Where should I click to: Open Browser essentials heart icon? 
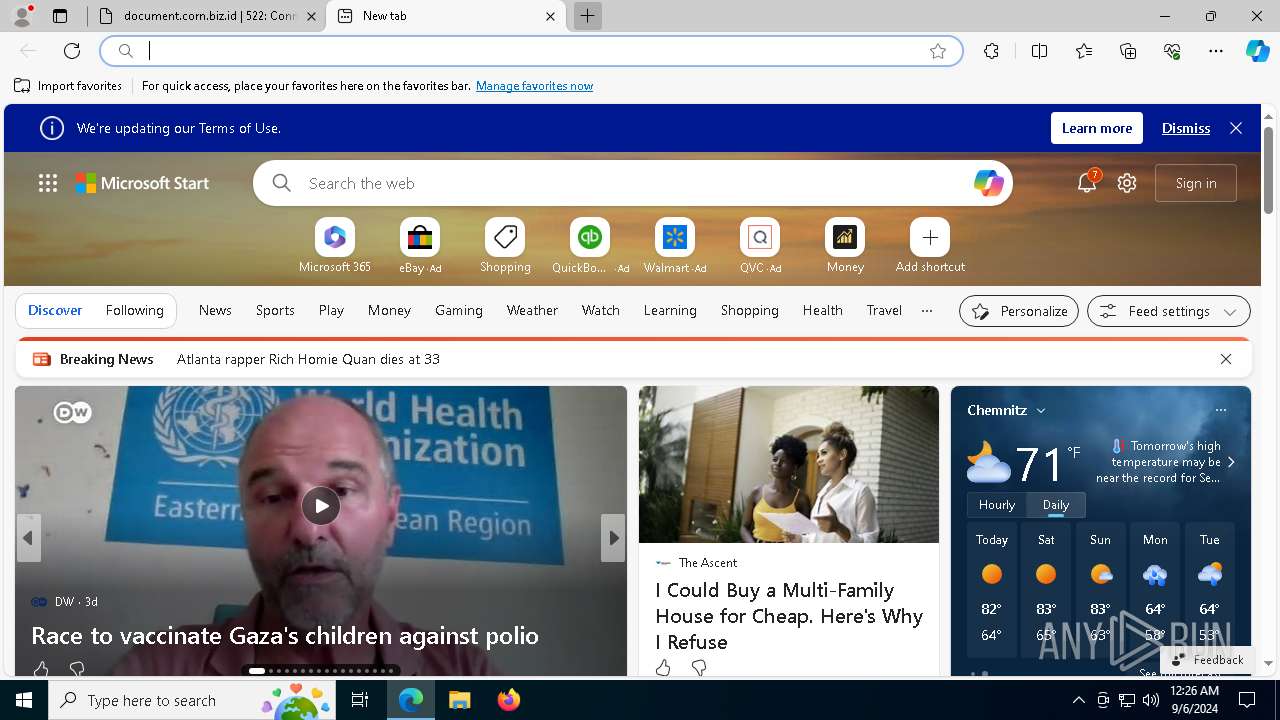click(x=1172, y=51)
